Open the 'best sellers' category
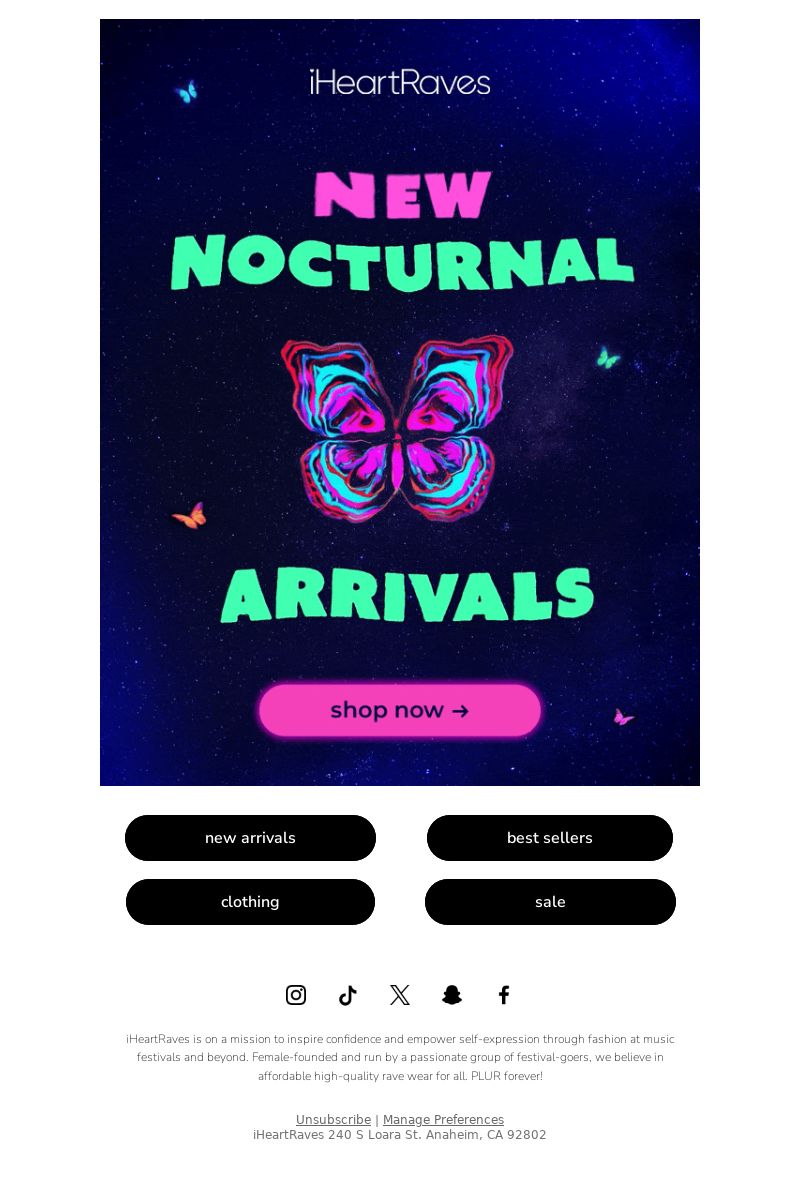 (550, 838)
